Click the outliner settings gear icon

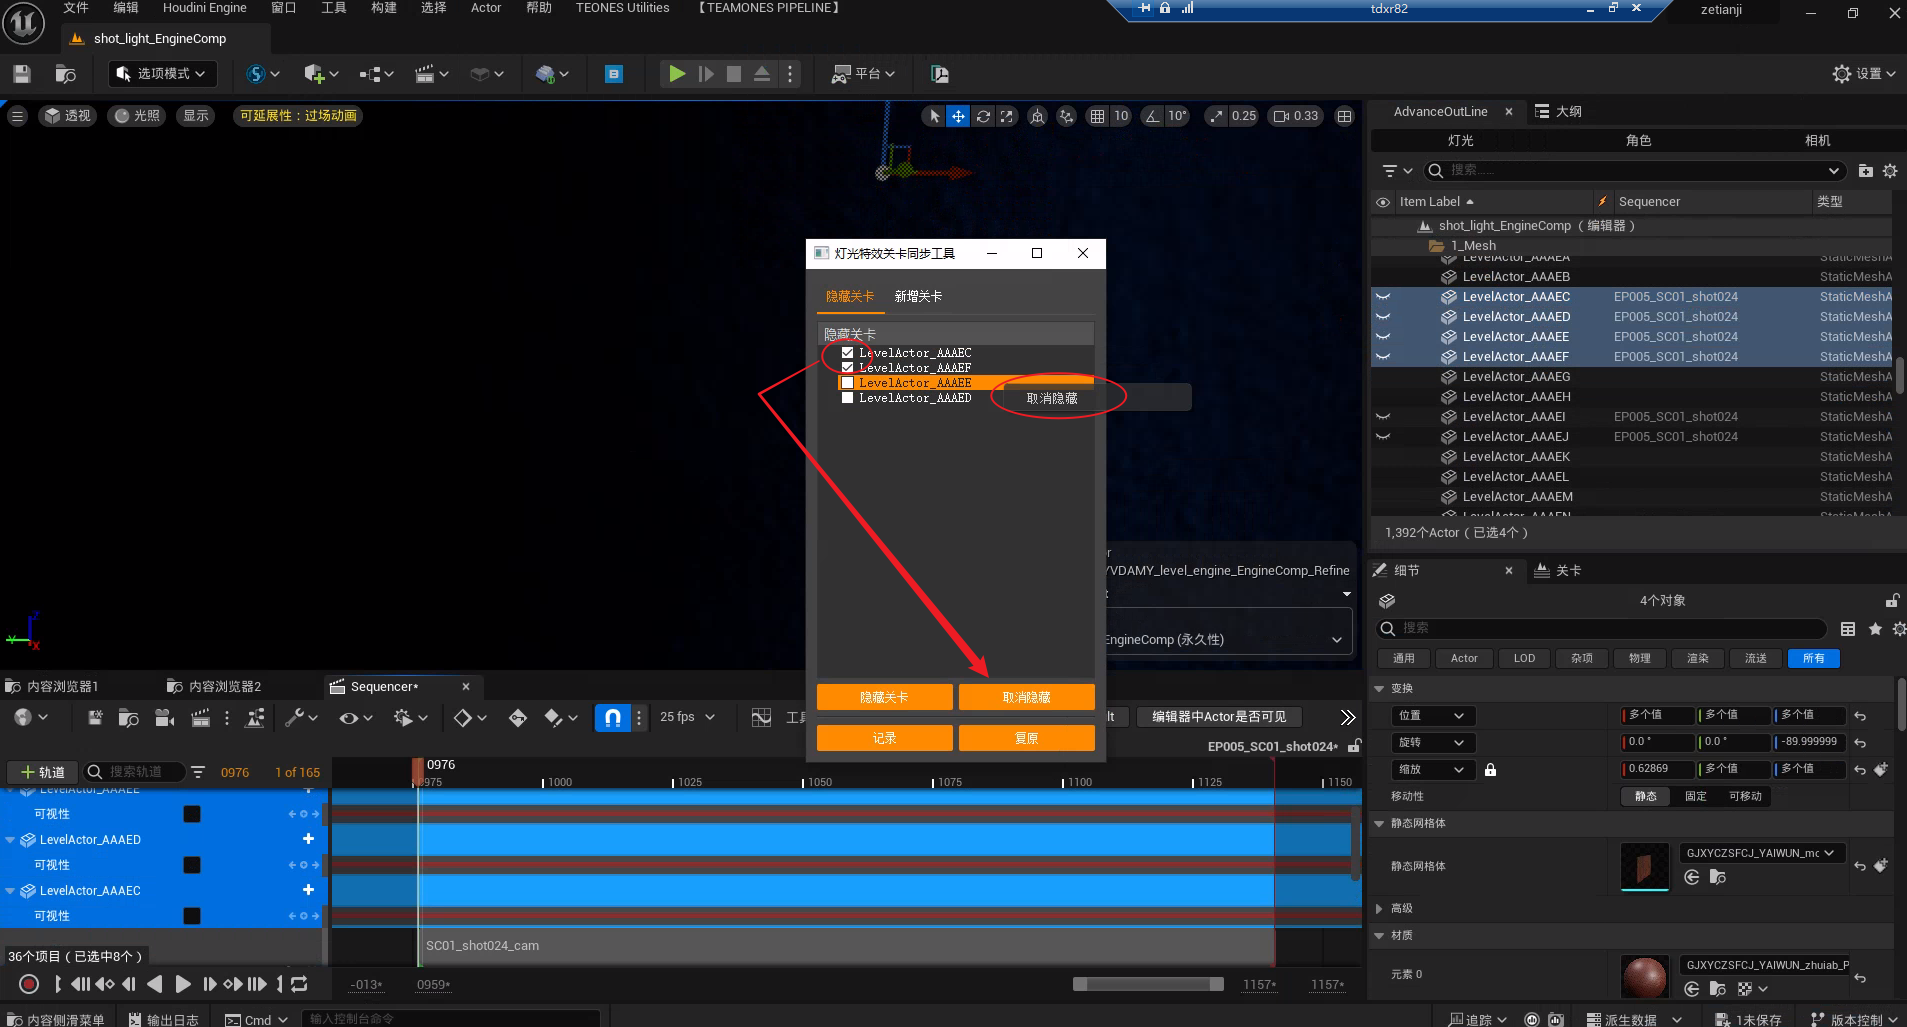[1889, 171]
